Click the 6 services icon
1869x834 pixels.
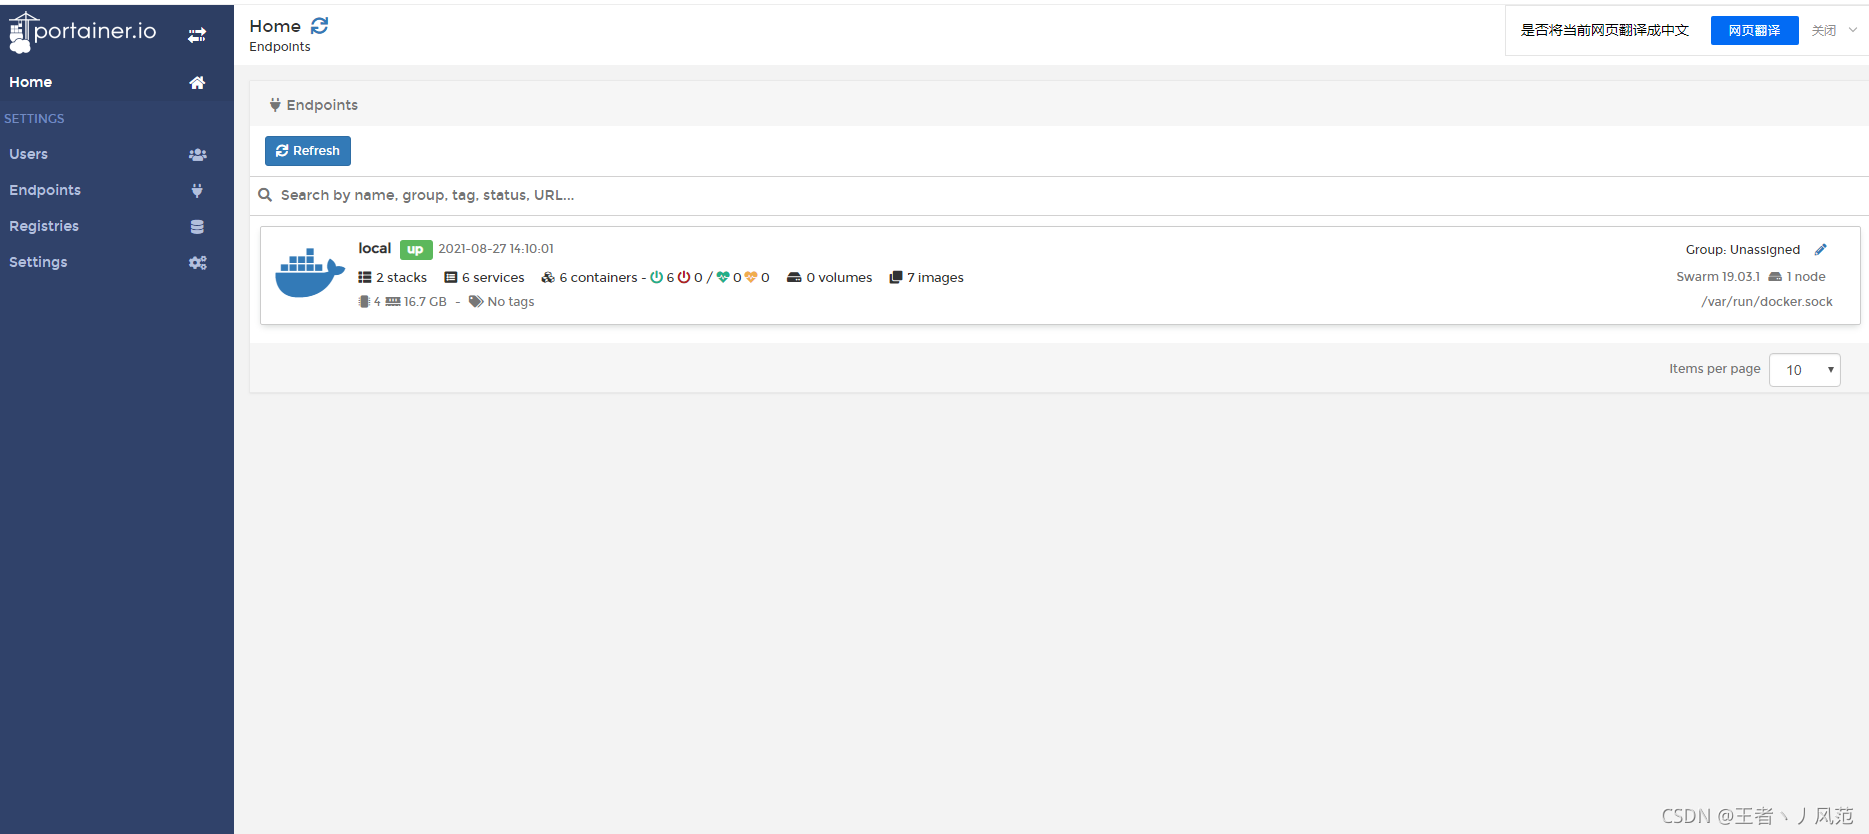pyautogui.click(x=451, y=278)
